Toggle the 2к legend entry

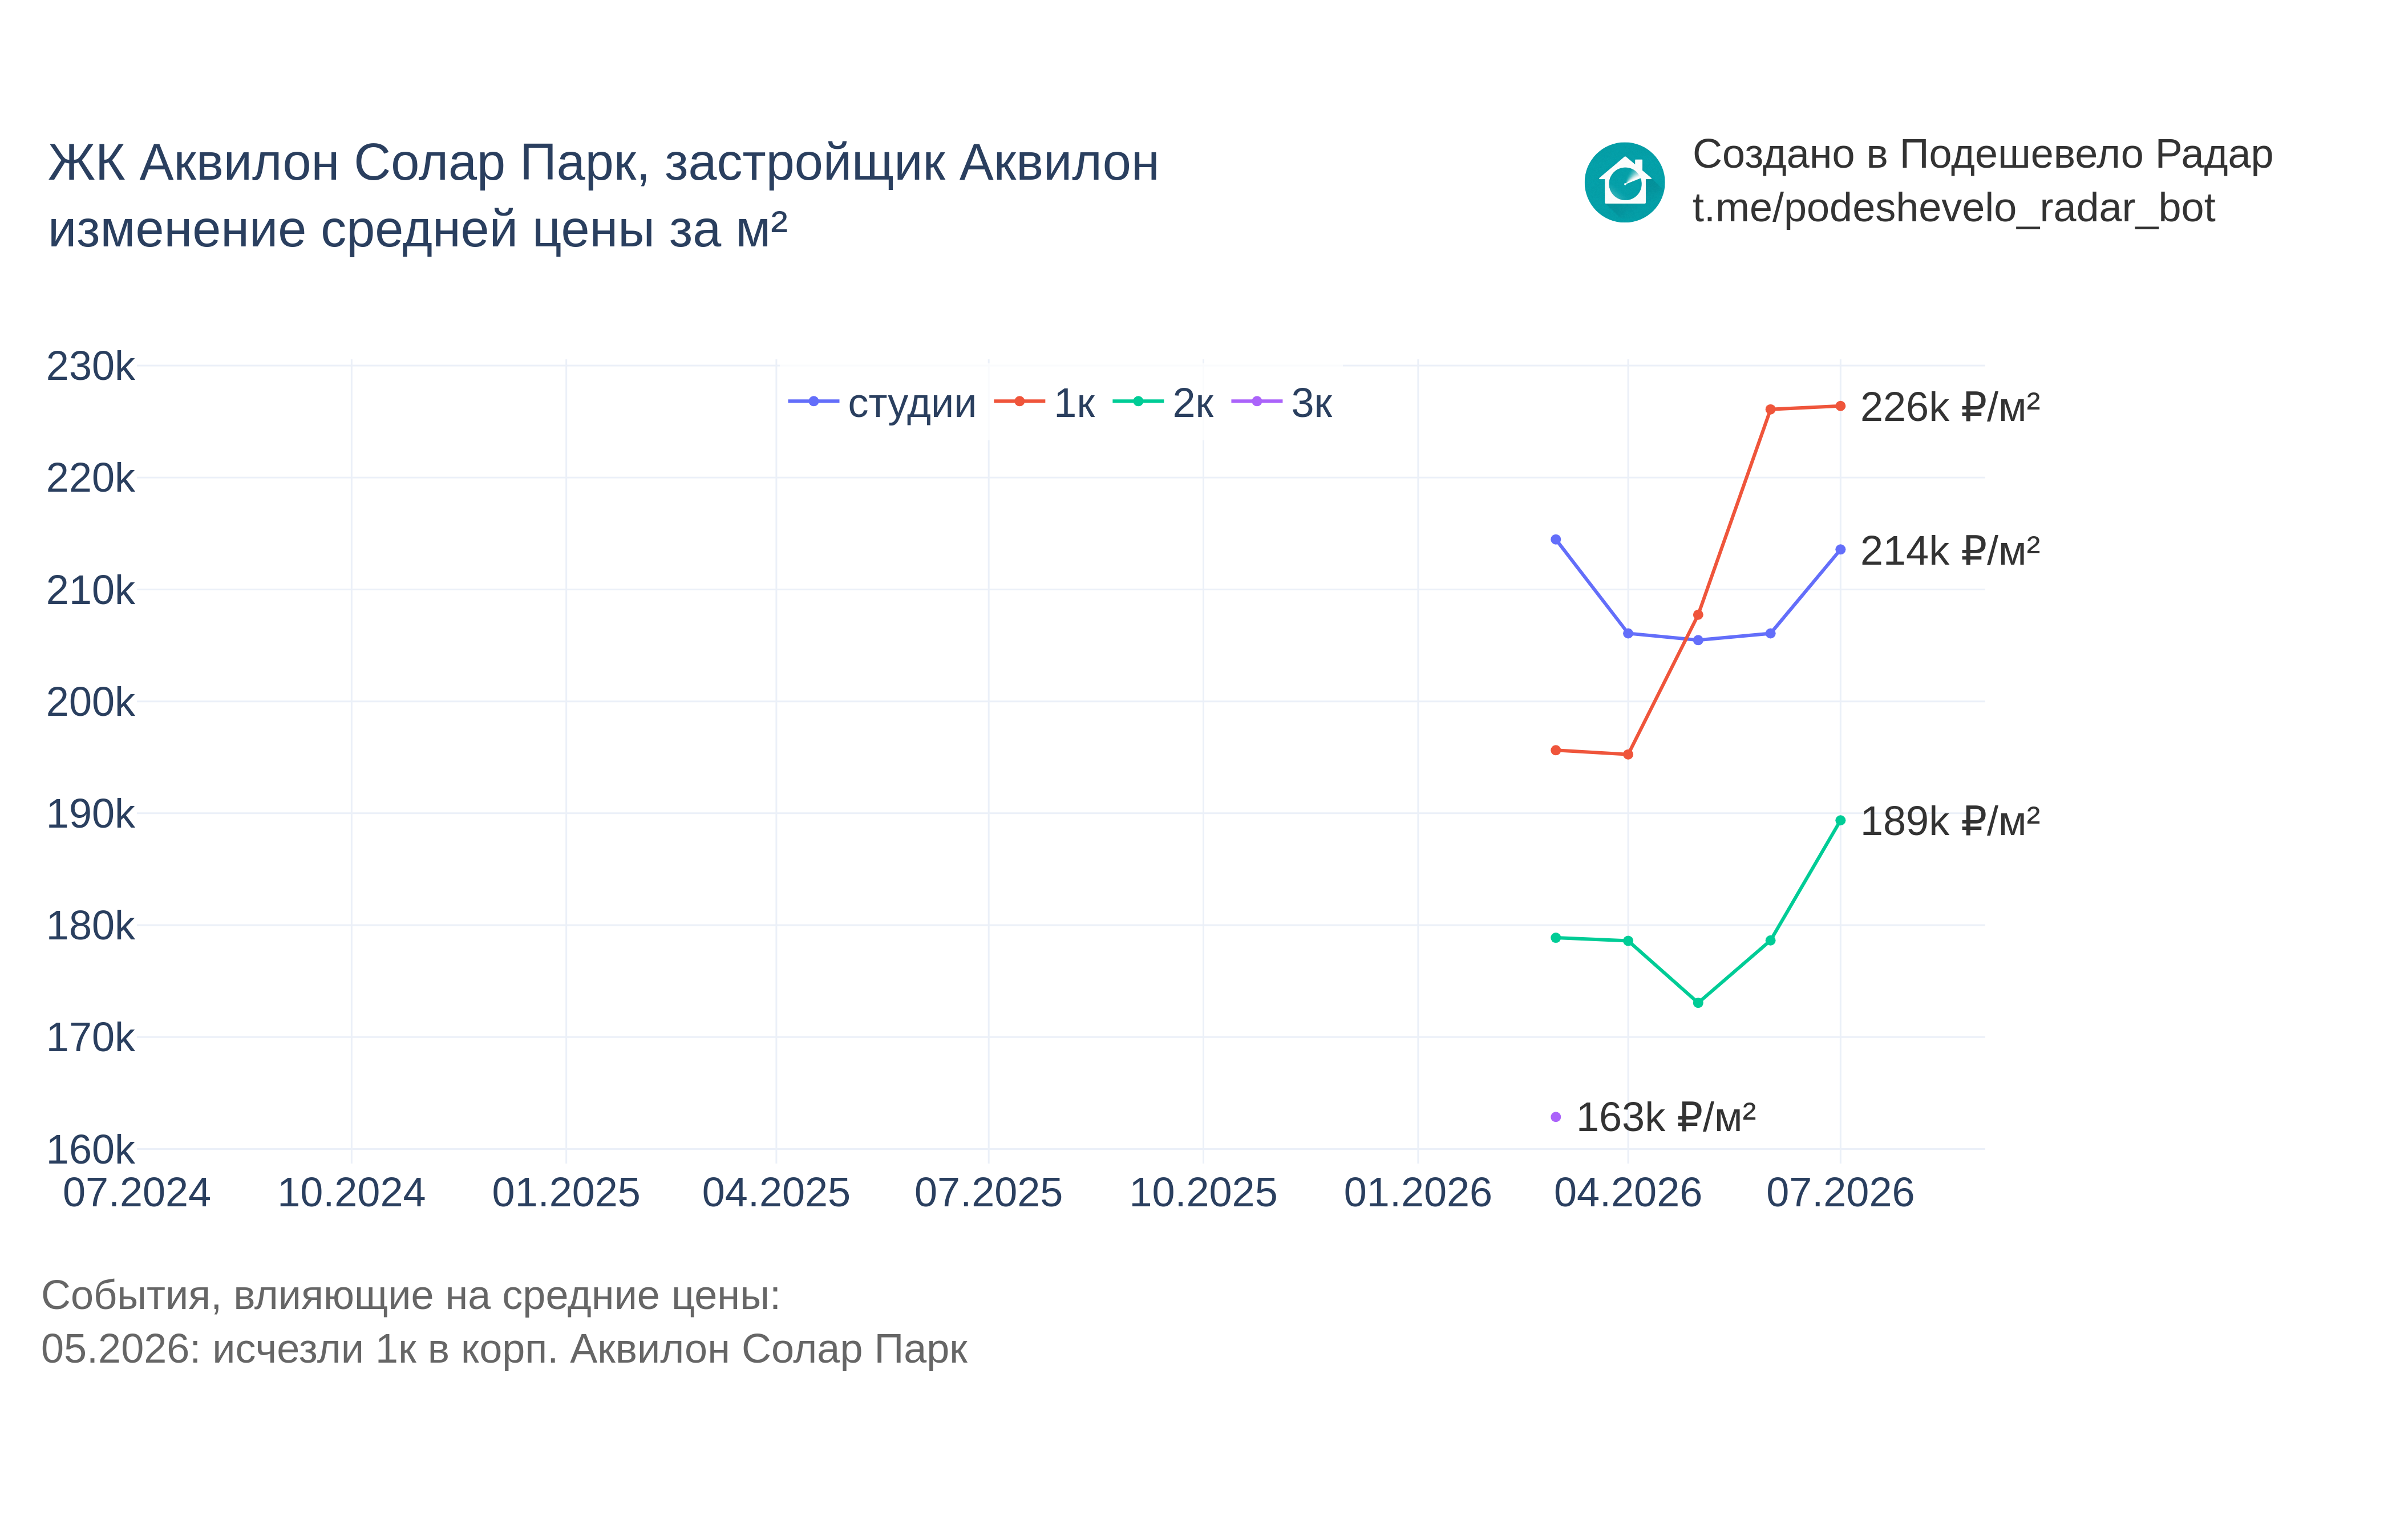1163,403
